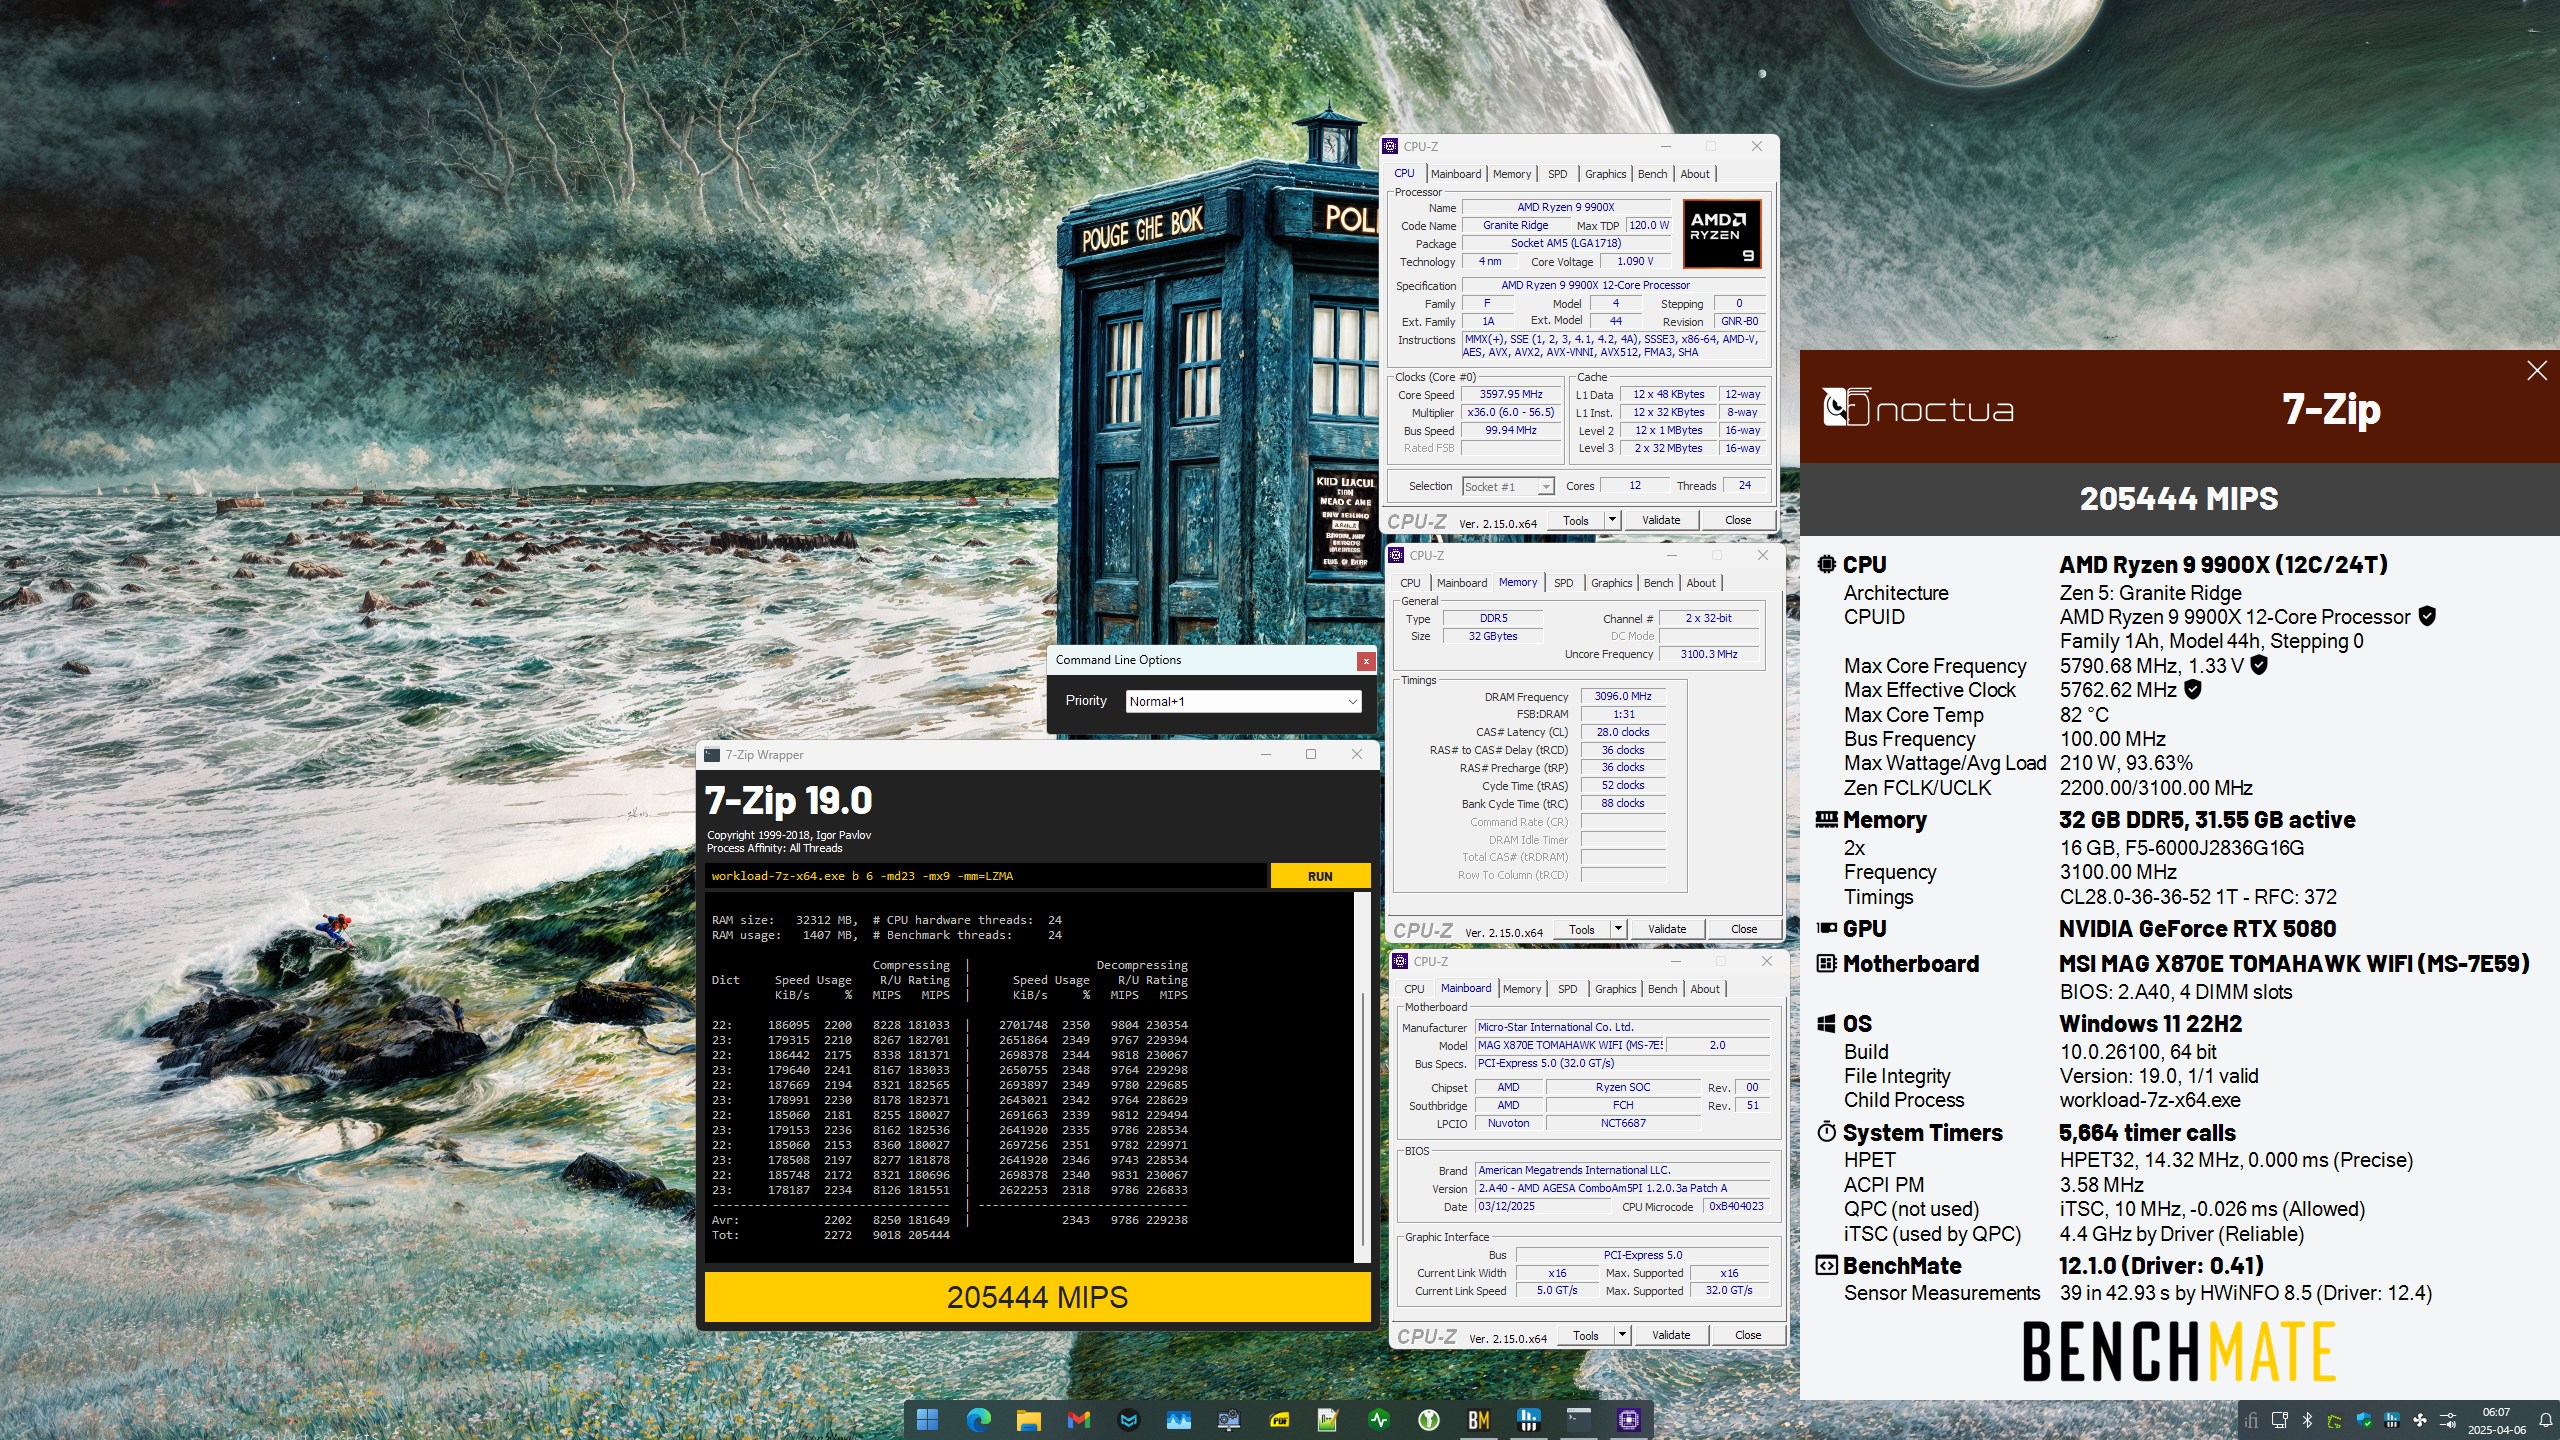Image resolution: width=2560 pixels, height=1440 pixels.
Task: Open the Priority combo box
Action: coord(1243,702)
